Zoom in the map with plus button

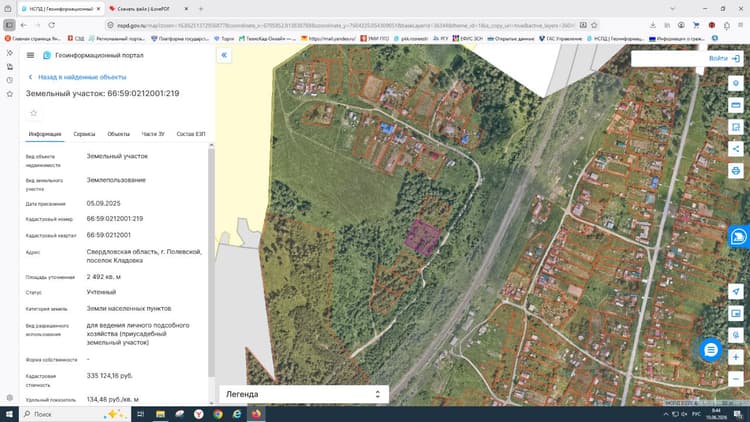(x=736, y=357)
